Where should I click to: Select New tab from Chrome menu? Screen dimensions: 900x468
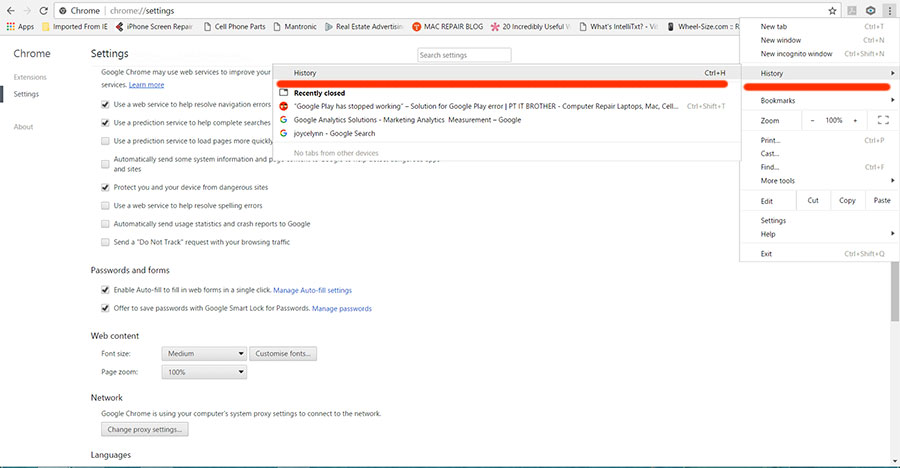coord(820,26)
